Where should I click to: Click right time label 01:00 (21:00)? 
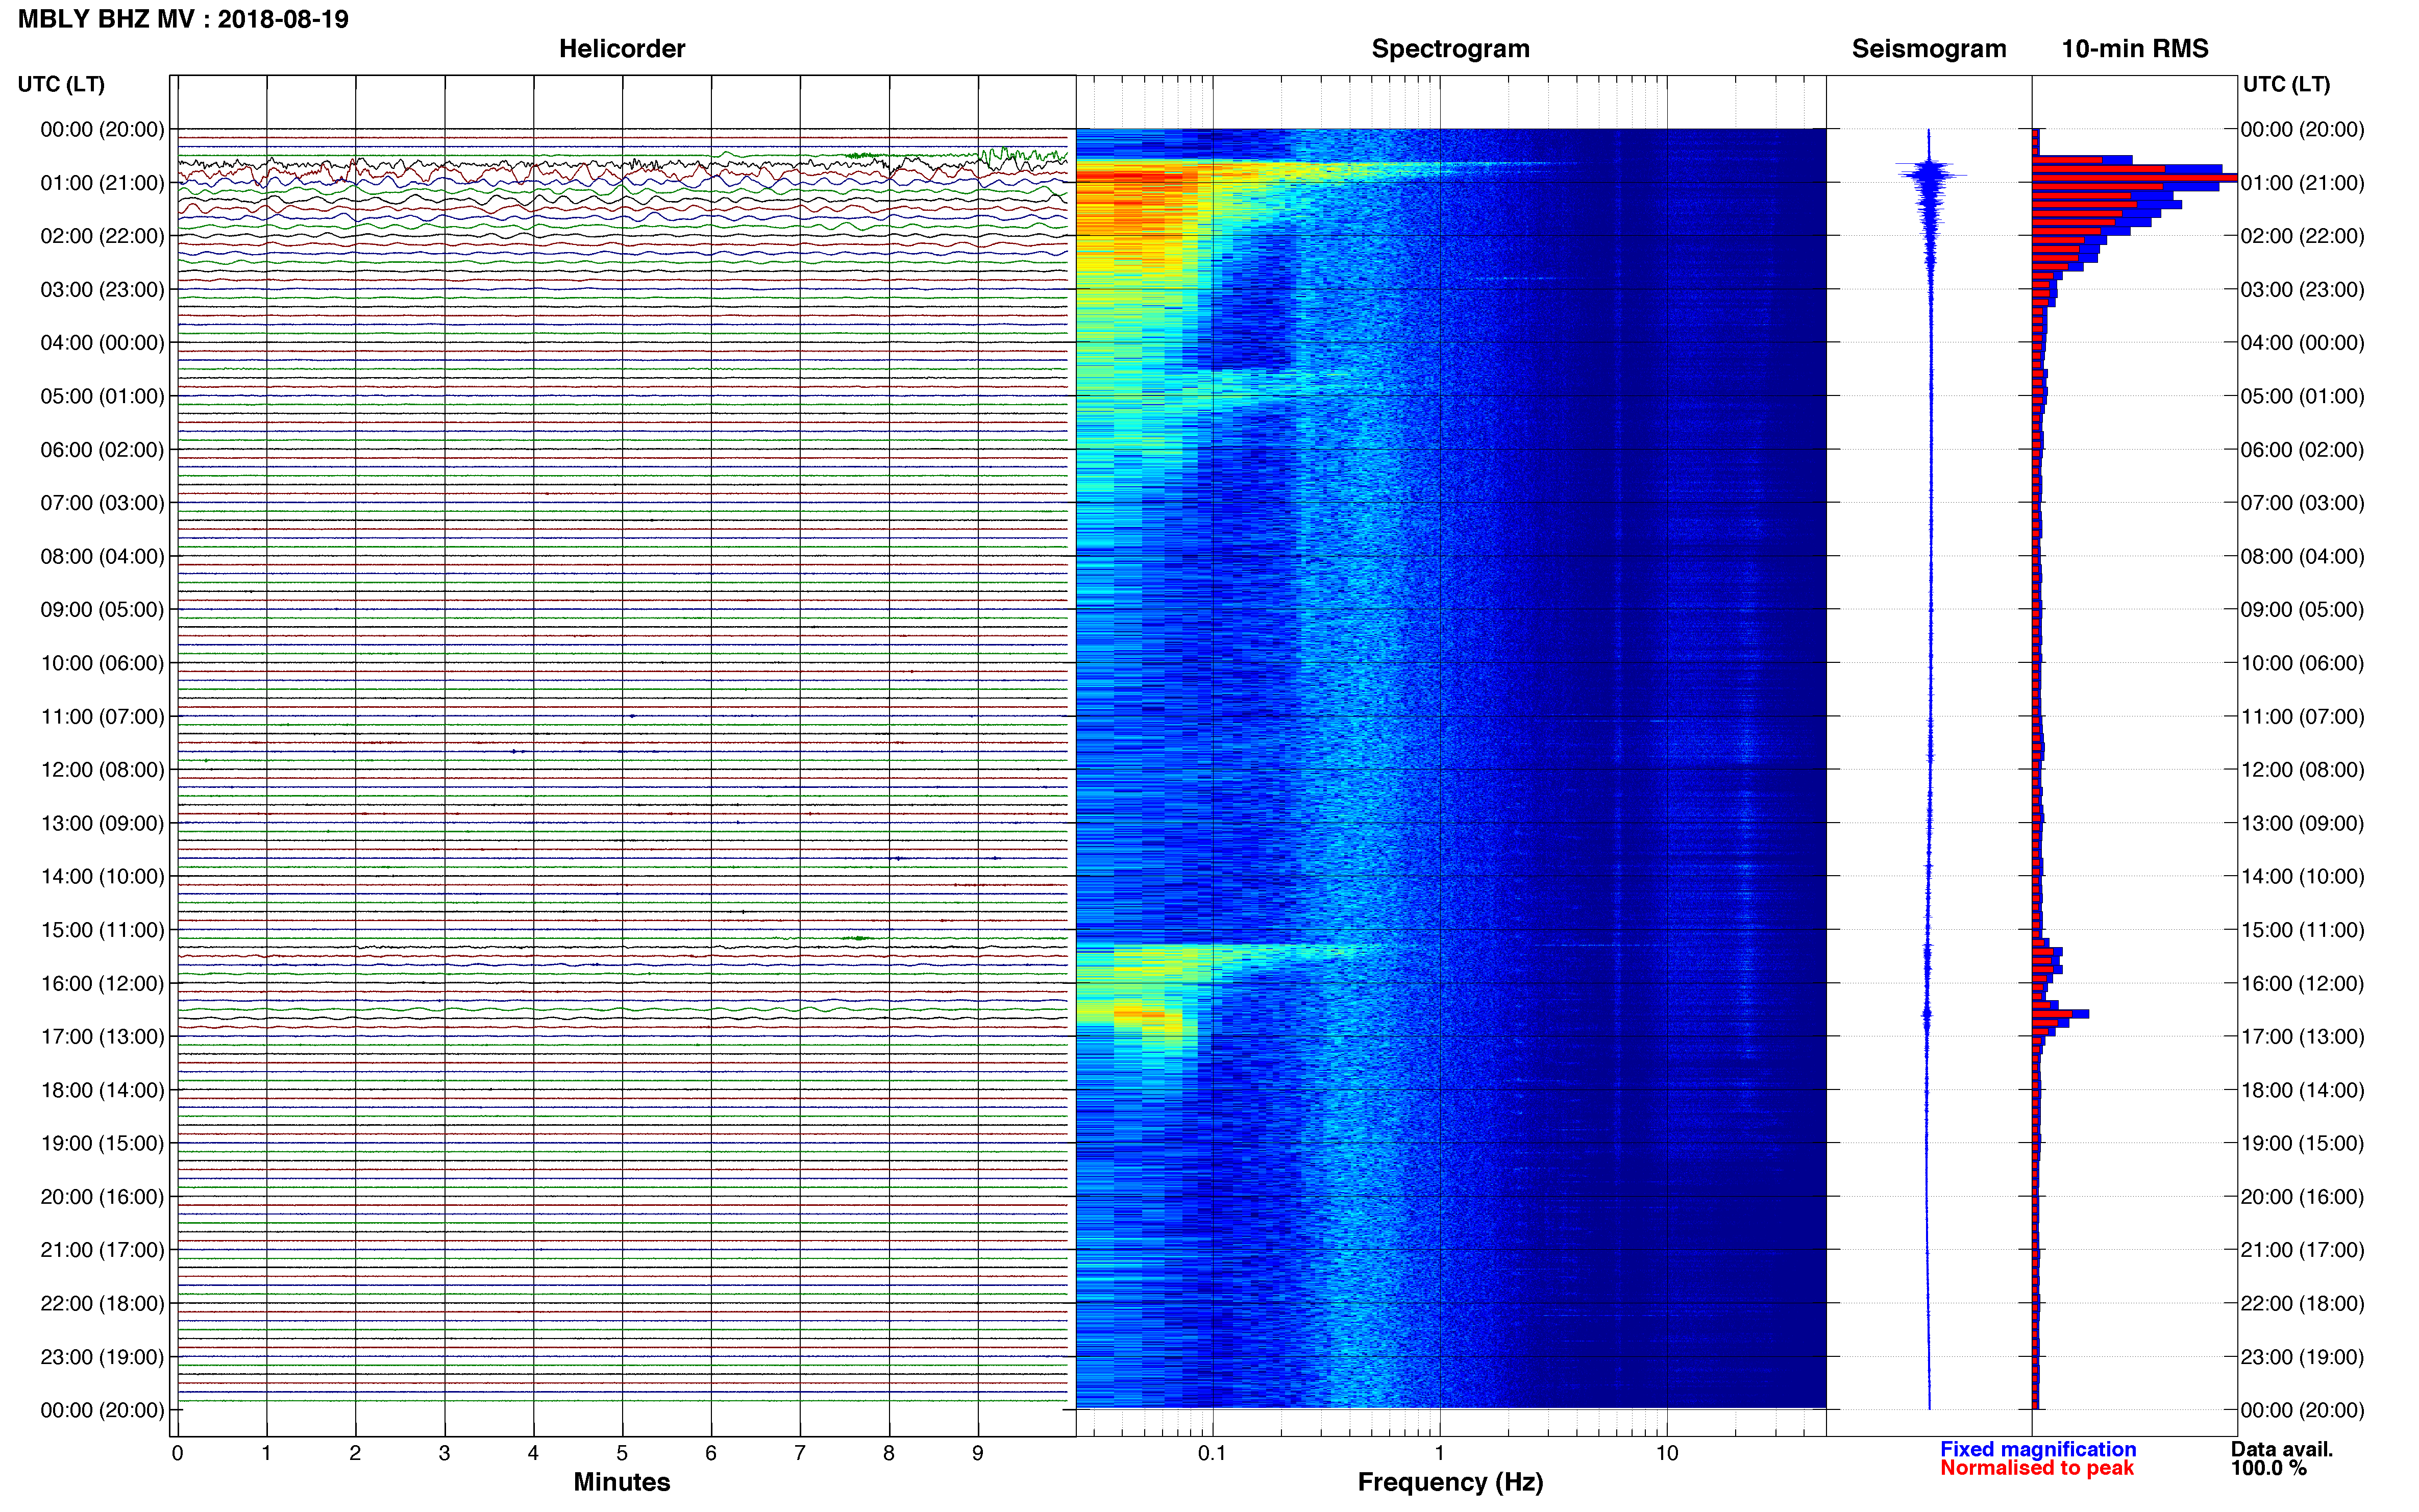coord(2302,183)
